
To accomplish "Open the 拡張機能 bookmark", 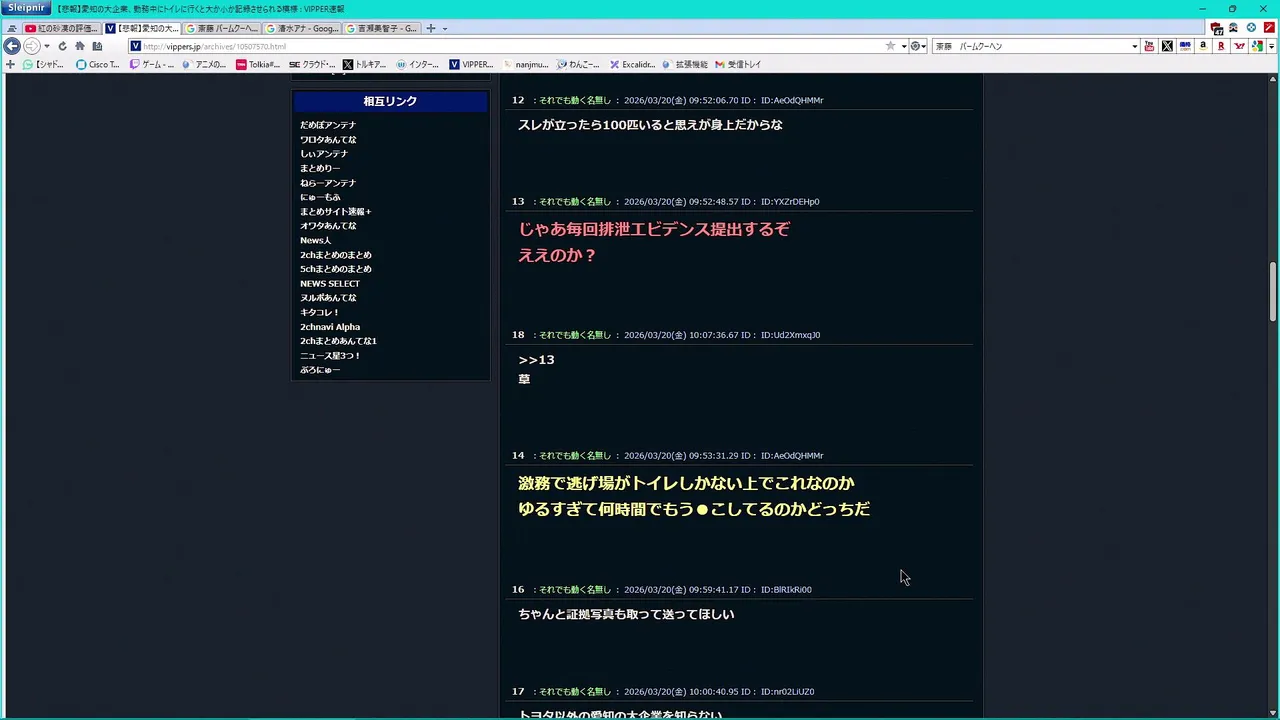I will (x=685, y=64).
